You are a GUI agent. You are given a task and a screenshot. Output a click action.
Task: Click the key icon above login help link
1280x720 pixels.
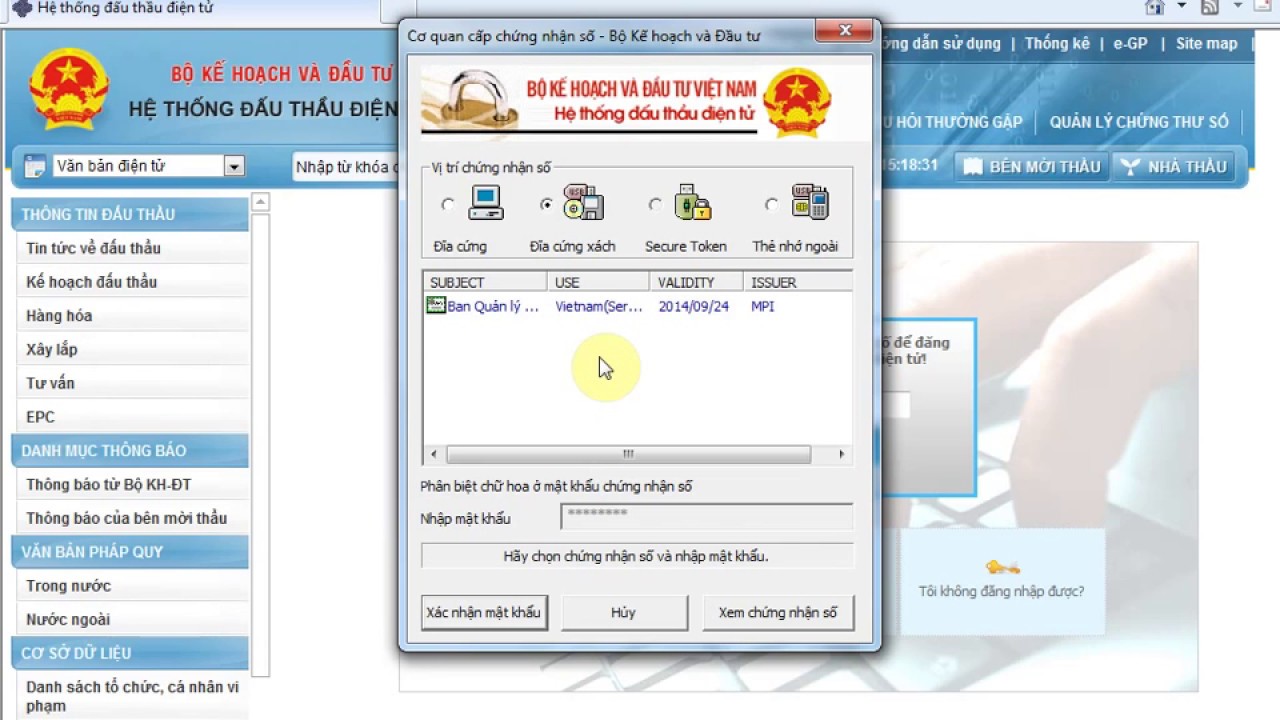click(x=1002, y=567)
